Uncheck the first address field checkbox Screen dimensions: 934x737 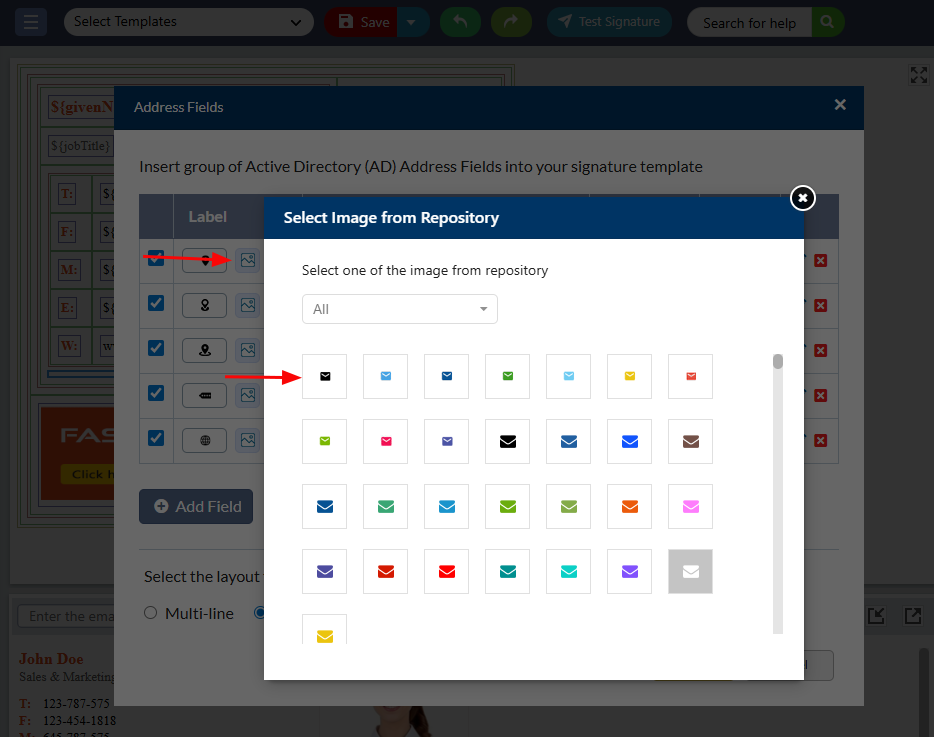(156, 258)
